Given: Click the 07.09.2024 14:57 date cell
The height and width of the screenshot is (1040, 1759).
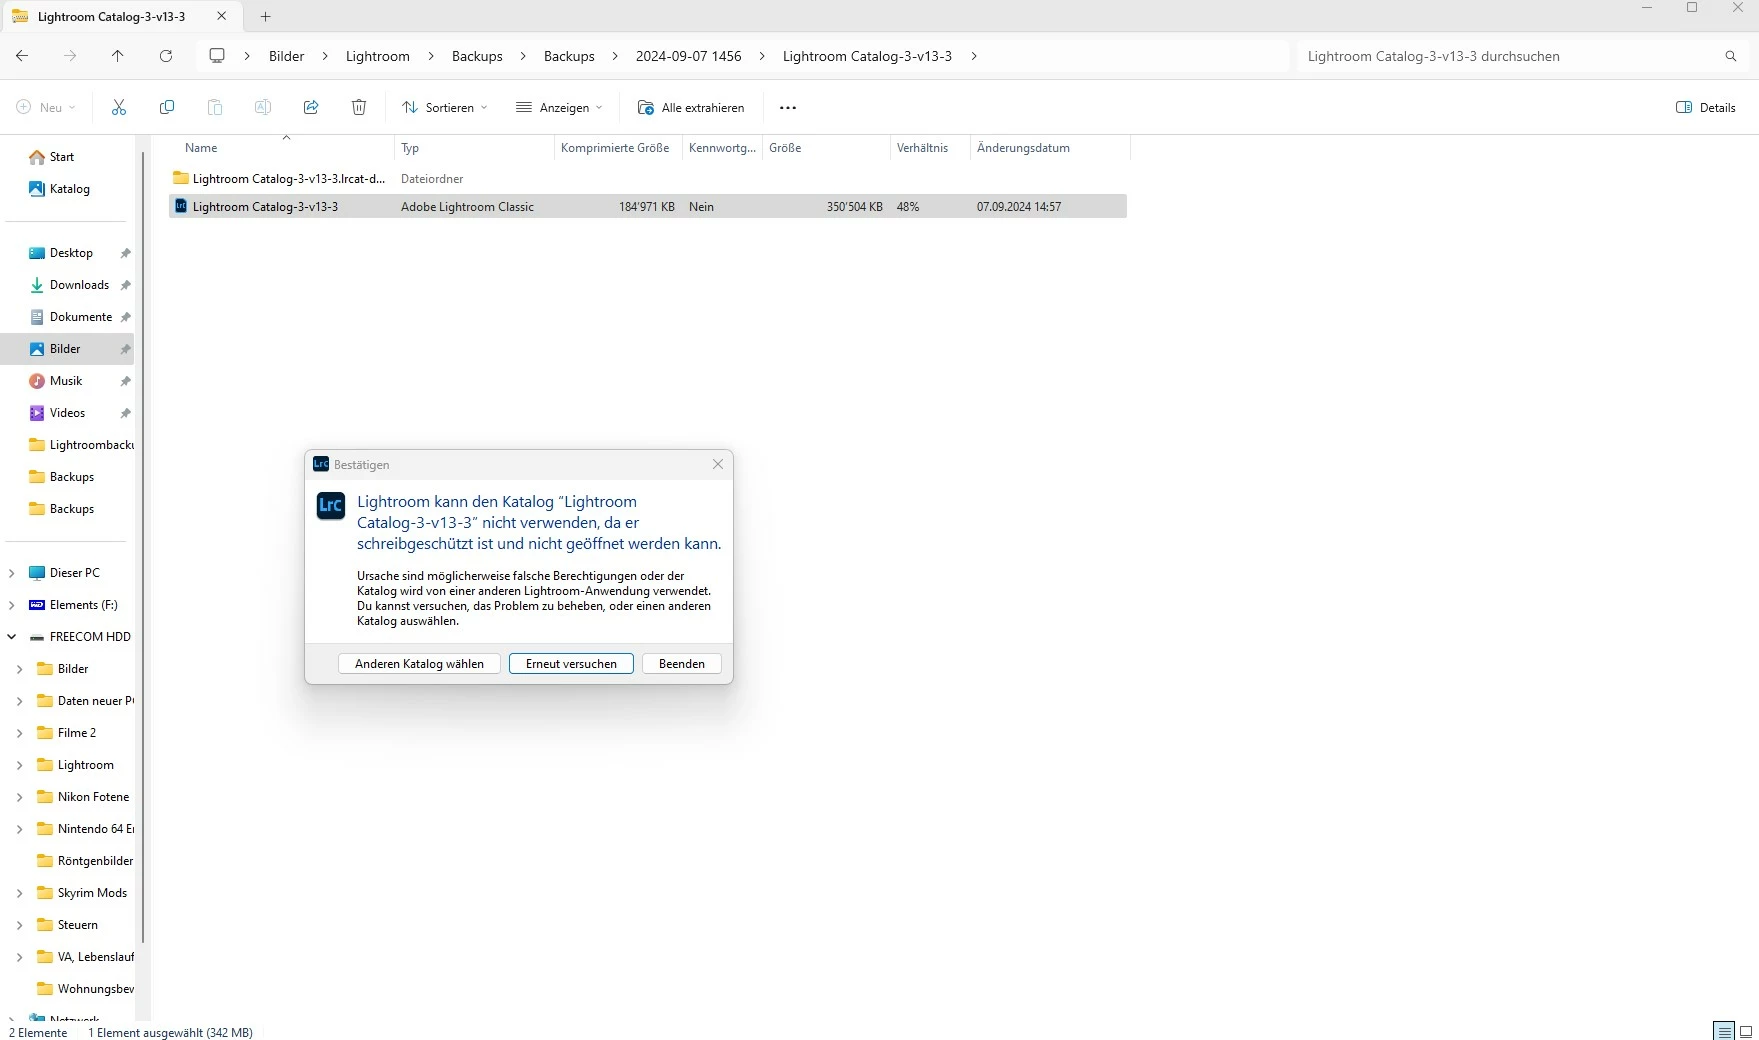Looking at the screenshot, I should pos(1019,207).
